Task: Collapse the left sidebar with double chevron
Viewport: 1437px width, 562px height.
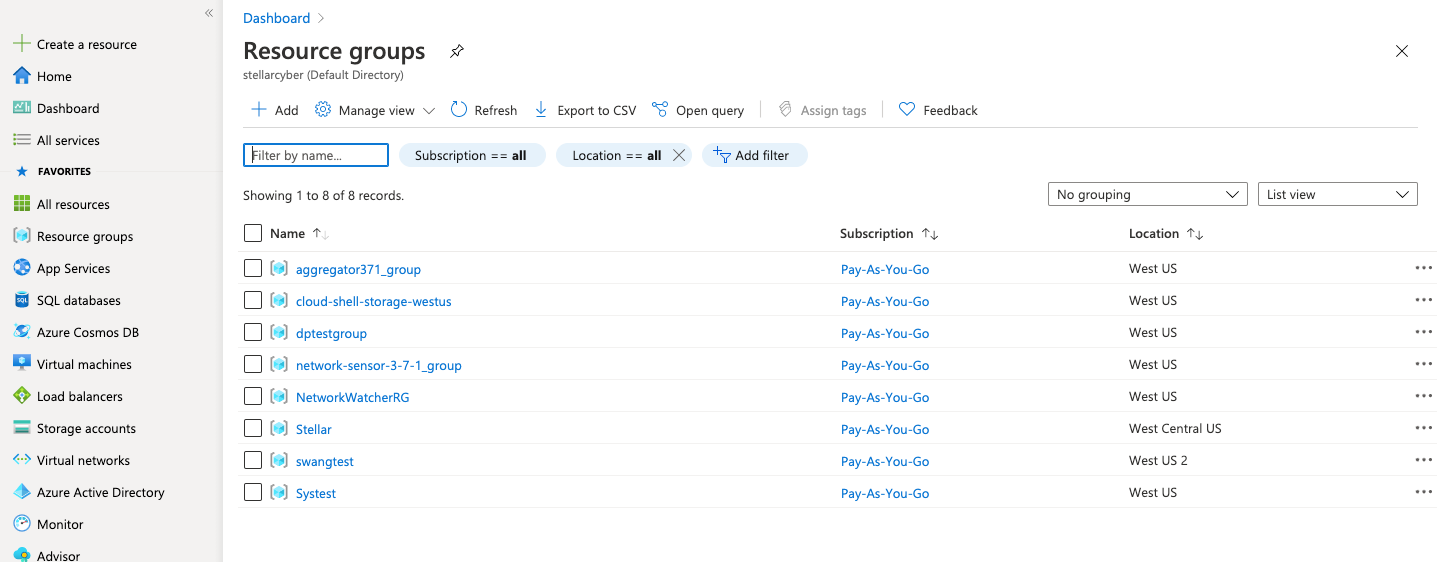Action: tap(209, 13)
